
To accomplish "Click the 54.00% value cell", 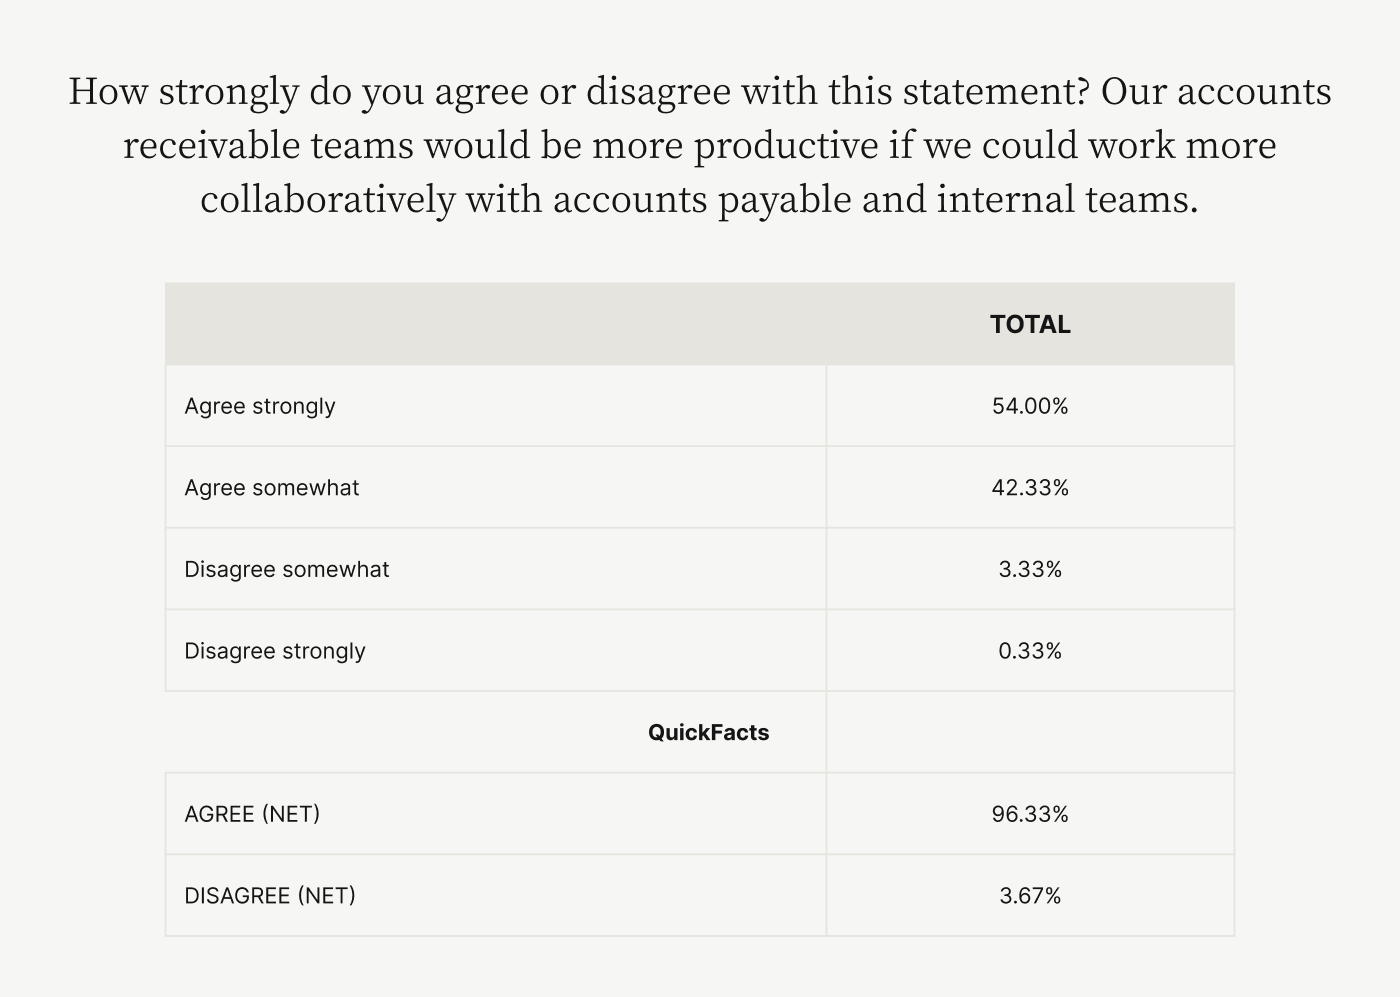I will 1030,406.
